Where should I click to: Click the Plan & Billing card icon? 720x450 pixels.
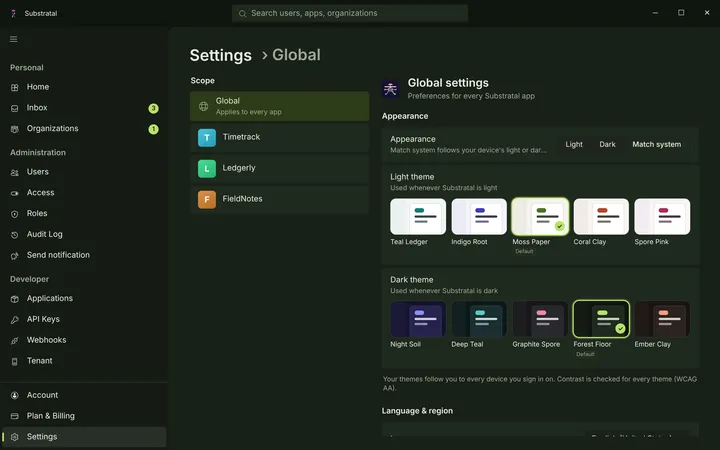(15, 416)
